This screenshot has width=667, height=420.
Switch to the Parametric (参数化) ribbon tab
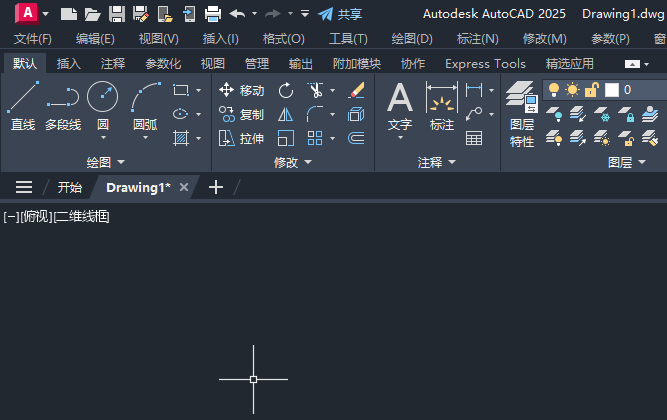coord(163,64)
